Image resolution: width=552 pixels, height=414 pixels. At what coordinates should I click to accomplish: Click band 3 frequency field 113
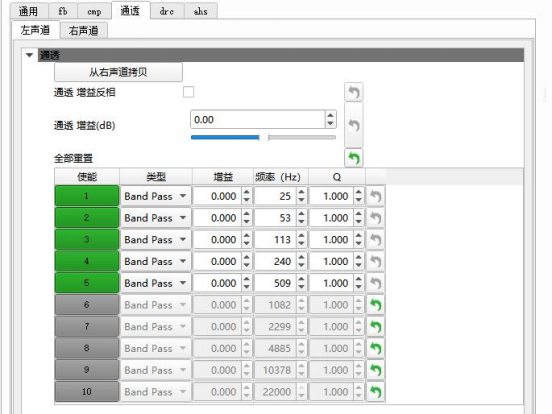(x=276, y=240)
